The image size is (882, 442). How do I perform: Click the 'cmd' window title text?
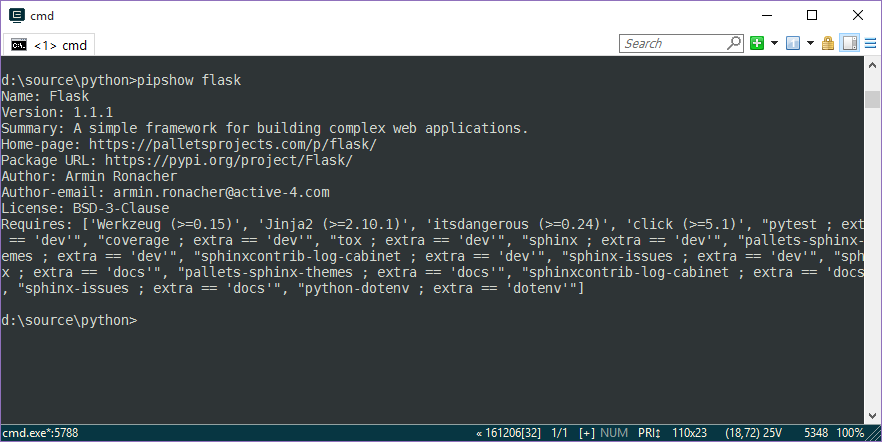(42, 16)
